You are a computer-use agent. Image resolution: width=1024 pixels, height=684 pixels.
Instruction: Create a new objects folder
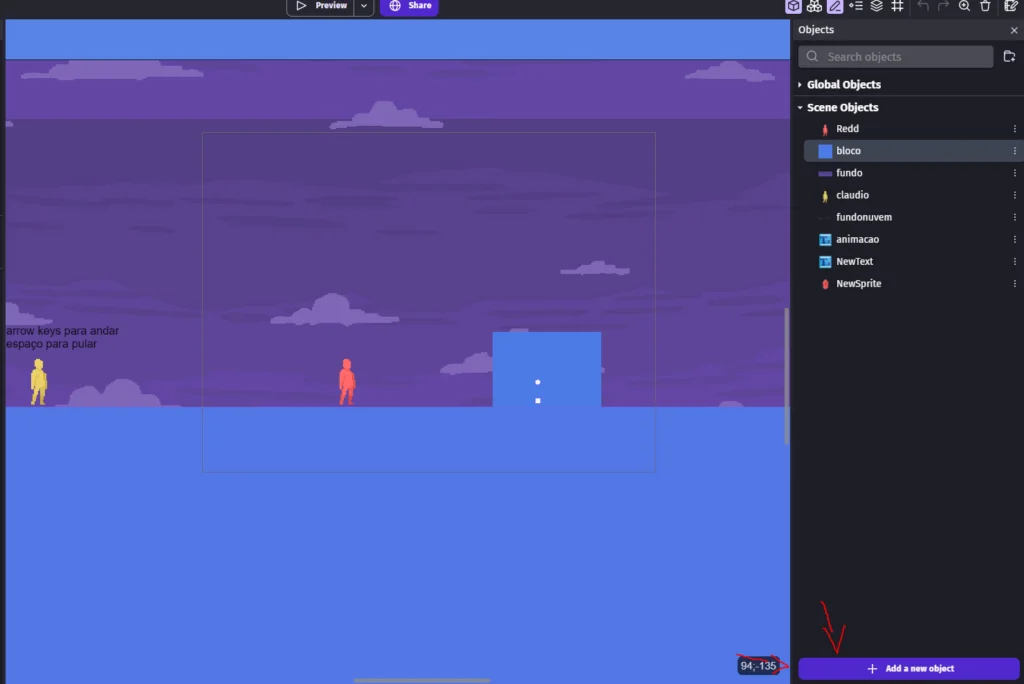pyautogui.click(x=1009, y=56)
